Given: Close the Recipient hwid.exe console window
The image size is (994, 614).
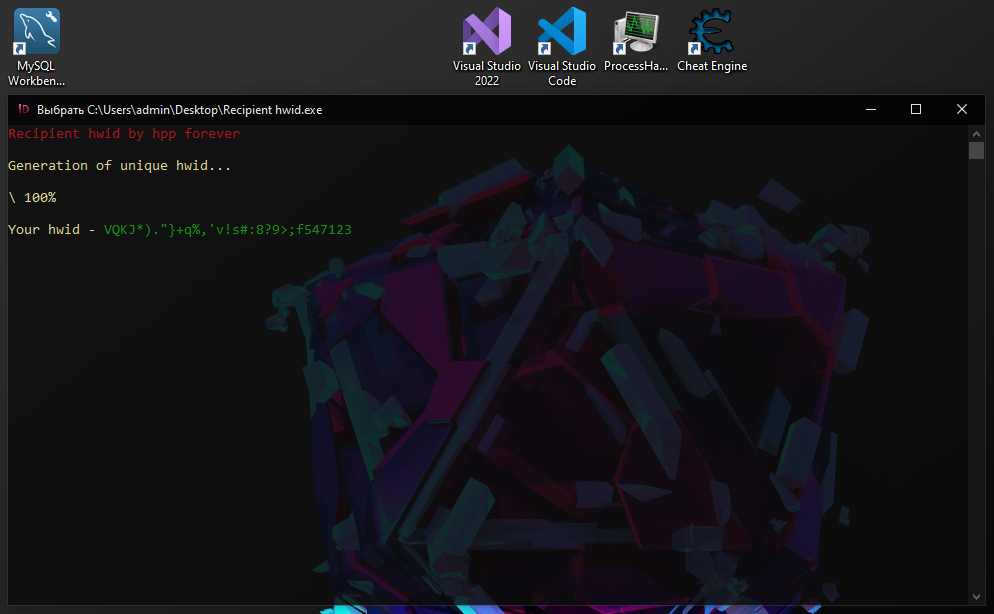Looking at the screenshot, I should point(961,110).
